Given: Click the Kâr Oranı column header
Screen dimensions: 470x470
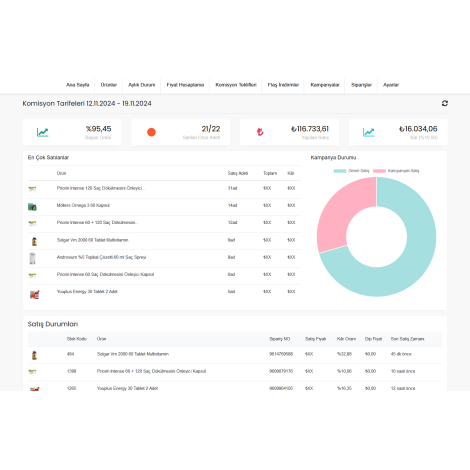Looking at the screenshot, I should pyautogui.click(x=346, y=339).
